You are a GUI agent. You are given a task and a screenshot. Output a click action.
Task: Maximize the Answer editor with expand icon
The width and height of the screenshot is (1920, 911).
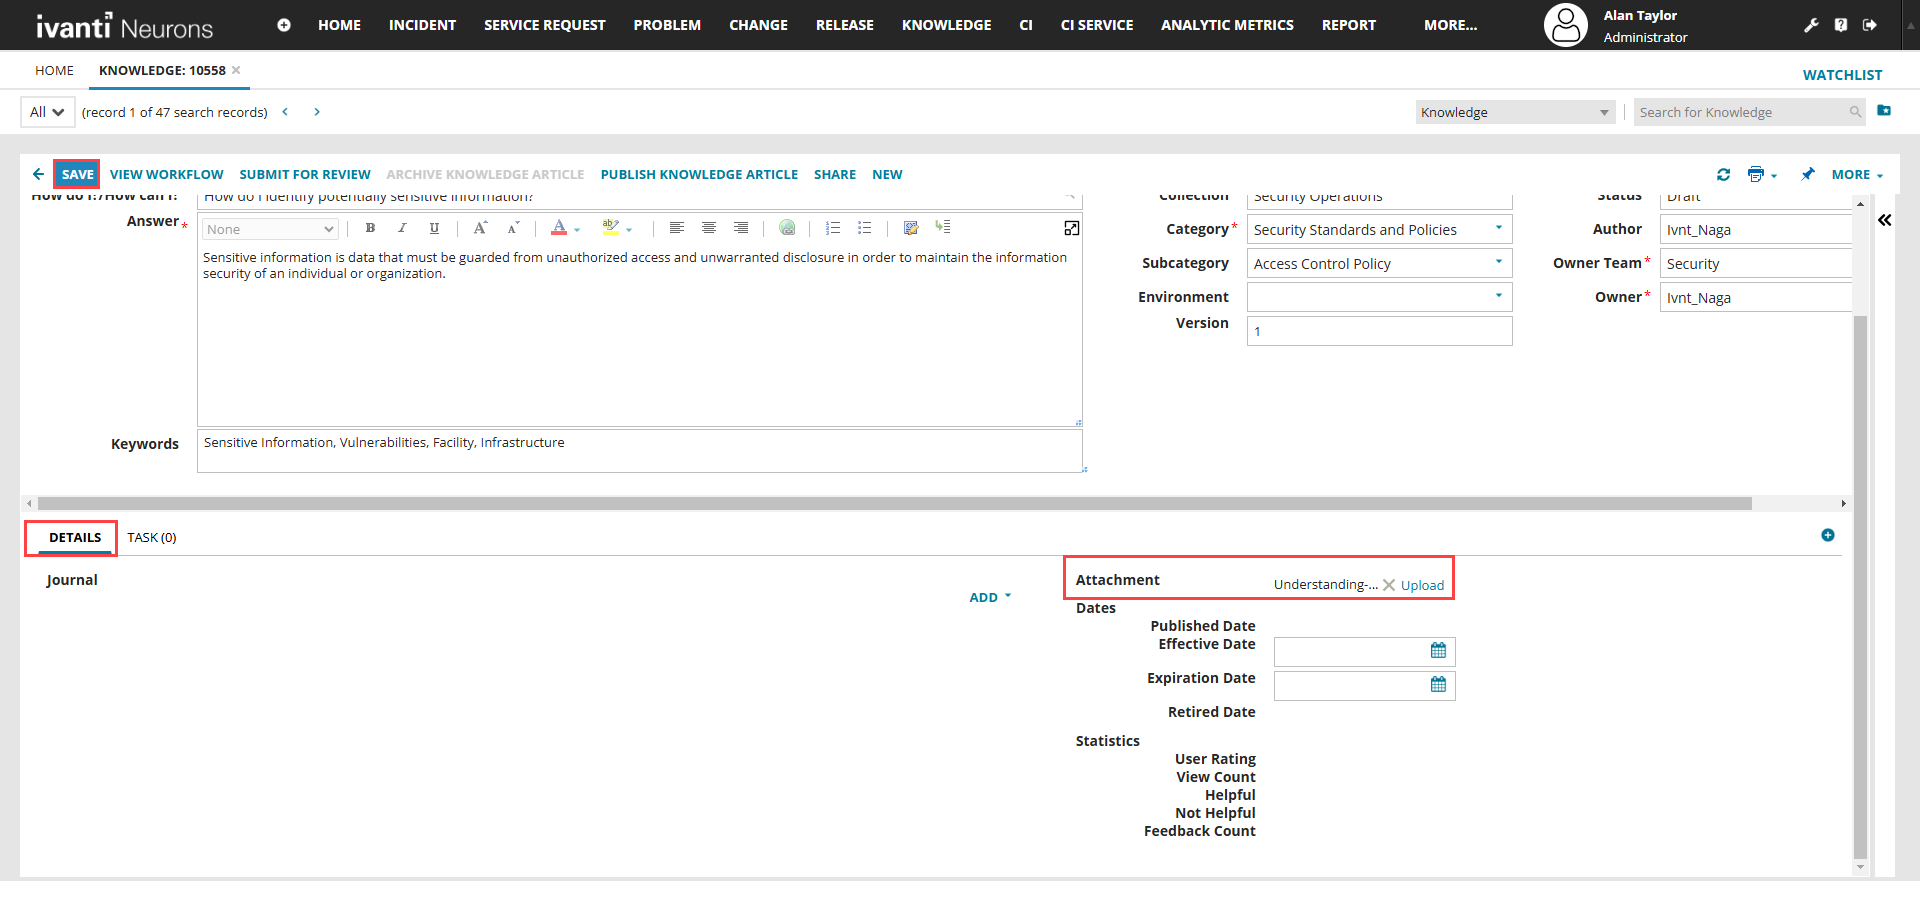point(1071,229)
